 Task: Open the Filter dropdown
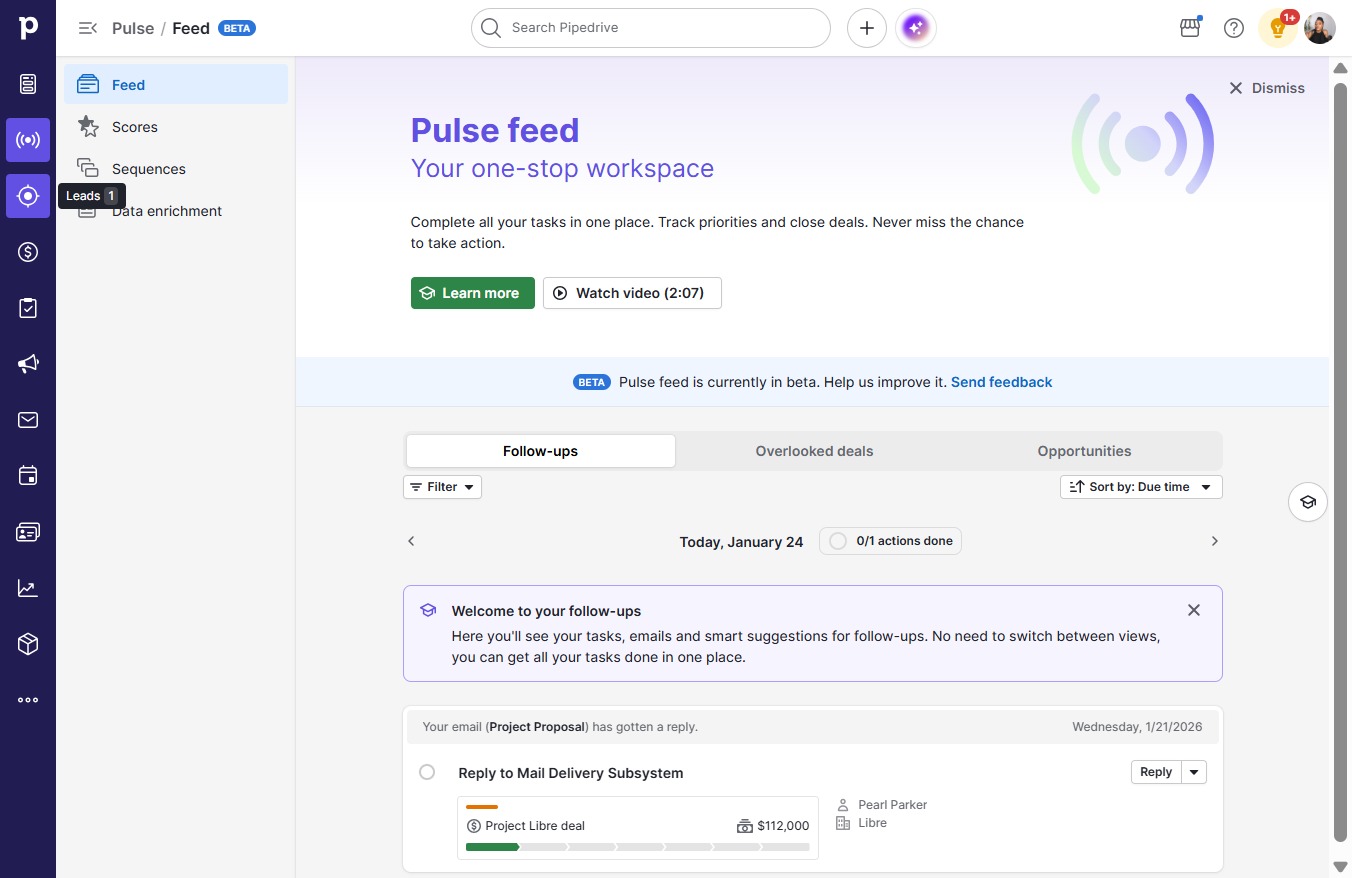click(x=442, y=487)
